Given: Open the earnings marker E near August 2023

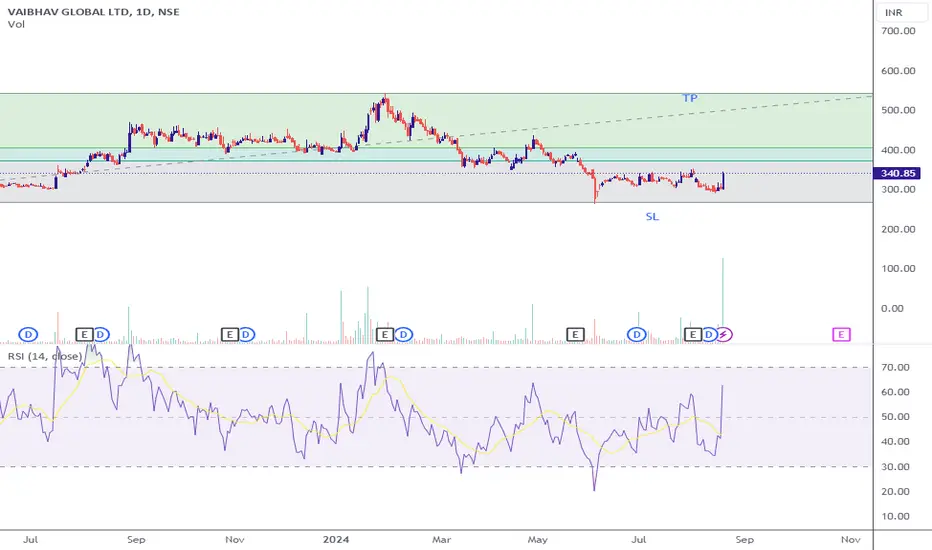Looking at the screenshot, I should click(84, 335).
